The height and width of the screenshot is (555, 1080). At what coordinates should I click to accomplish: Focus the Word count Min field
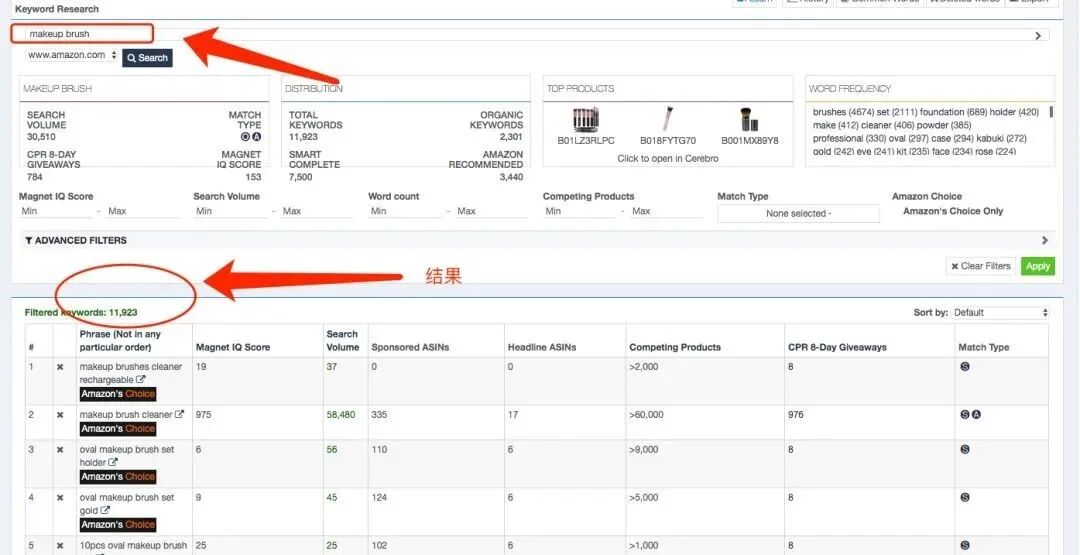click(405, 211)
